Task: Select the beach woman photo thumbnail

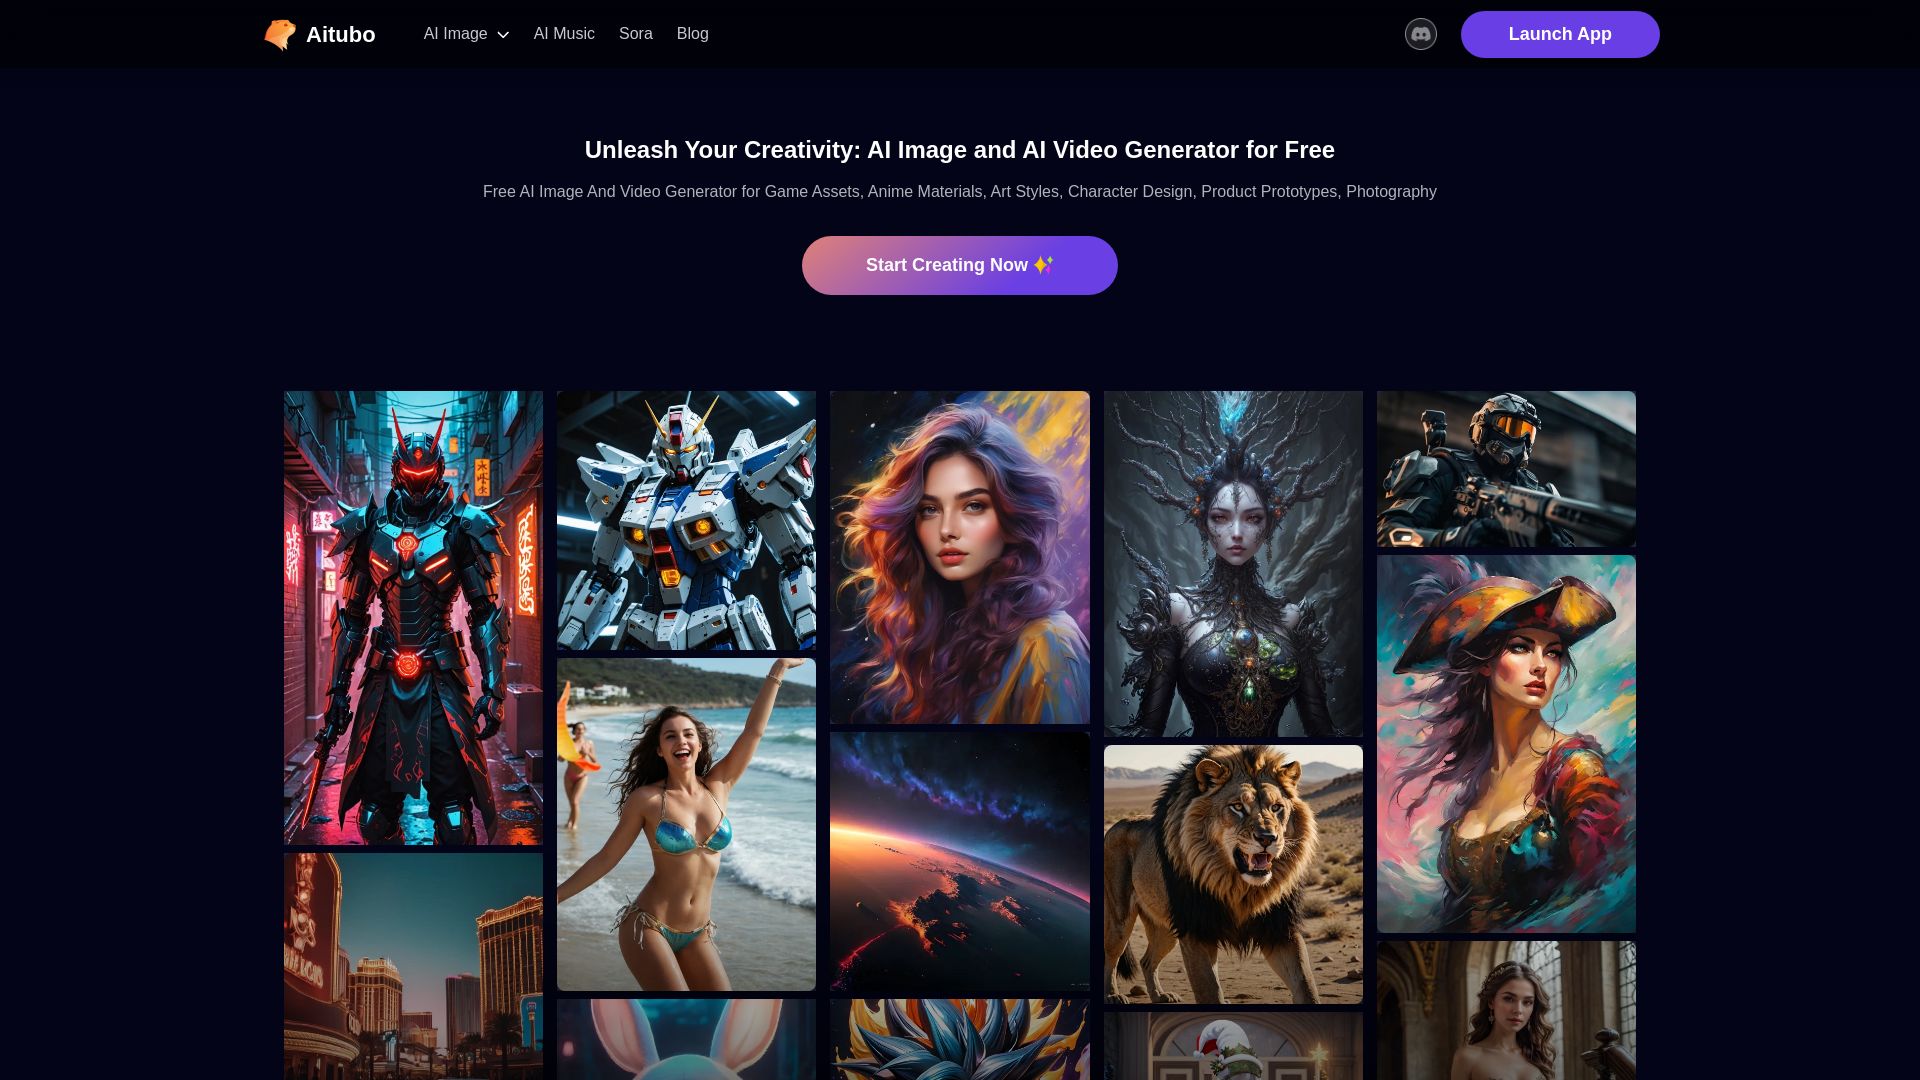Action: click(x=686, y=823)
